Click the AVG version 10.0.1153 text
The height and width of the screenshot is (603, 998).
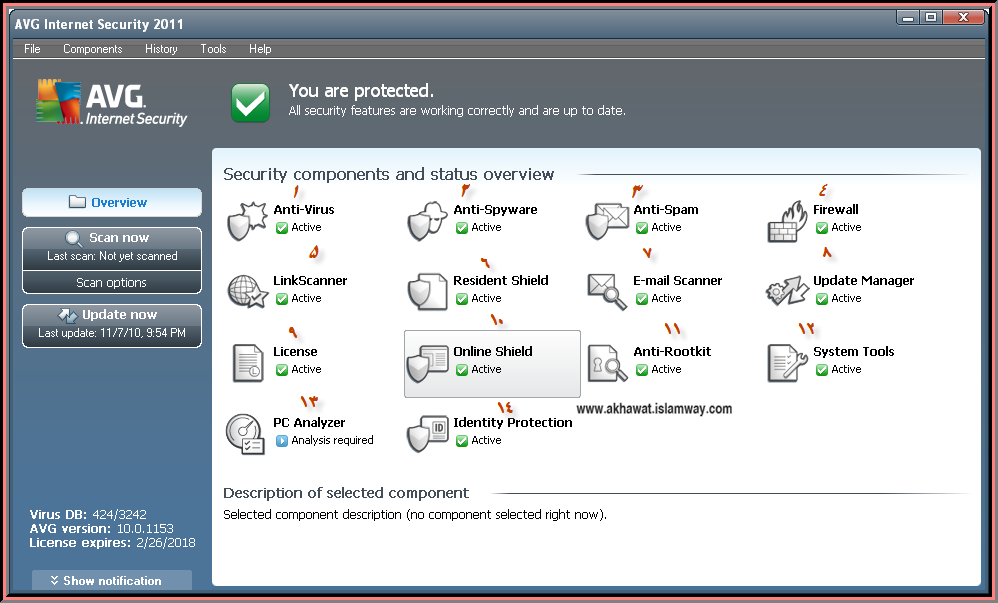101,529
